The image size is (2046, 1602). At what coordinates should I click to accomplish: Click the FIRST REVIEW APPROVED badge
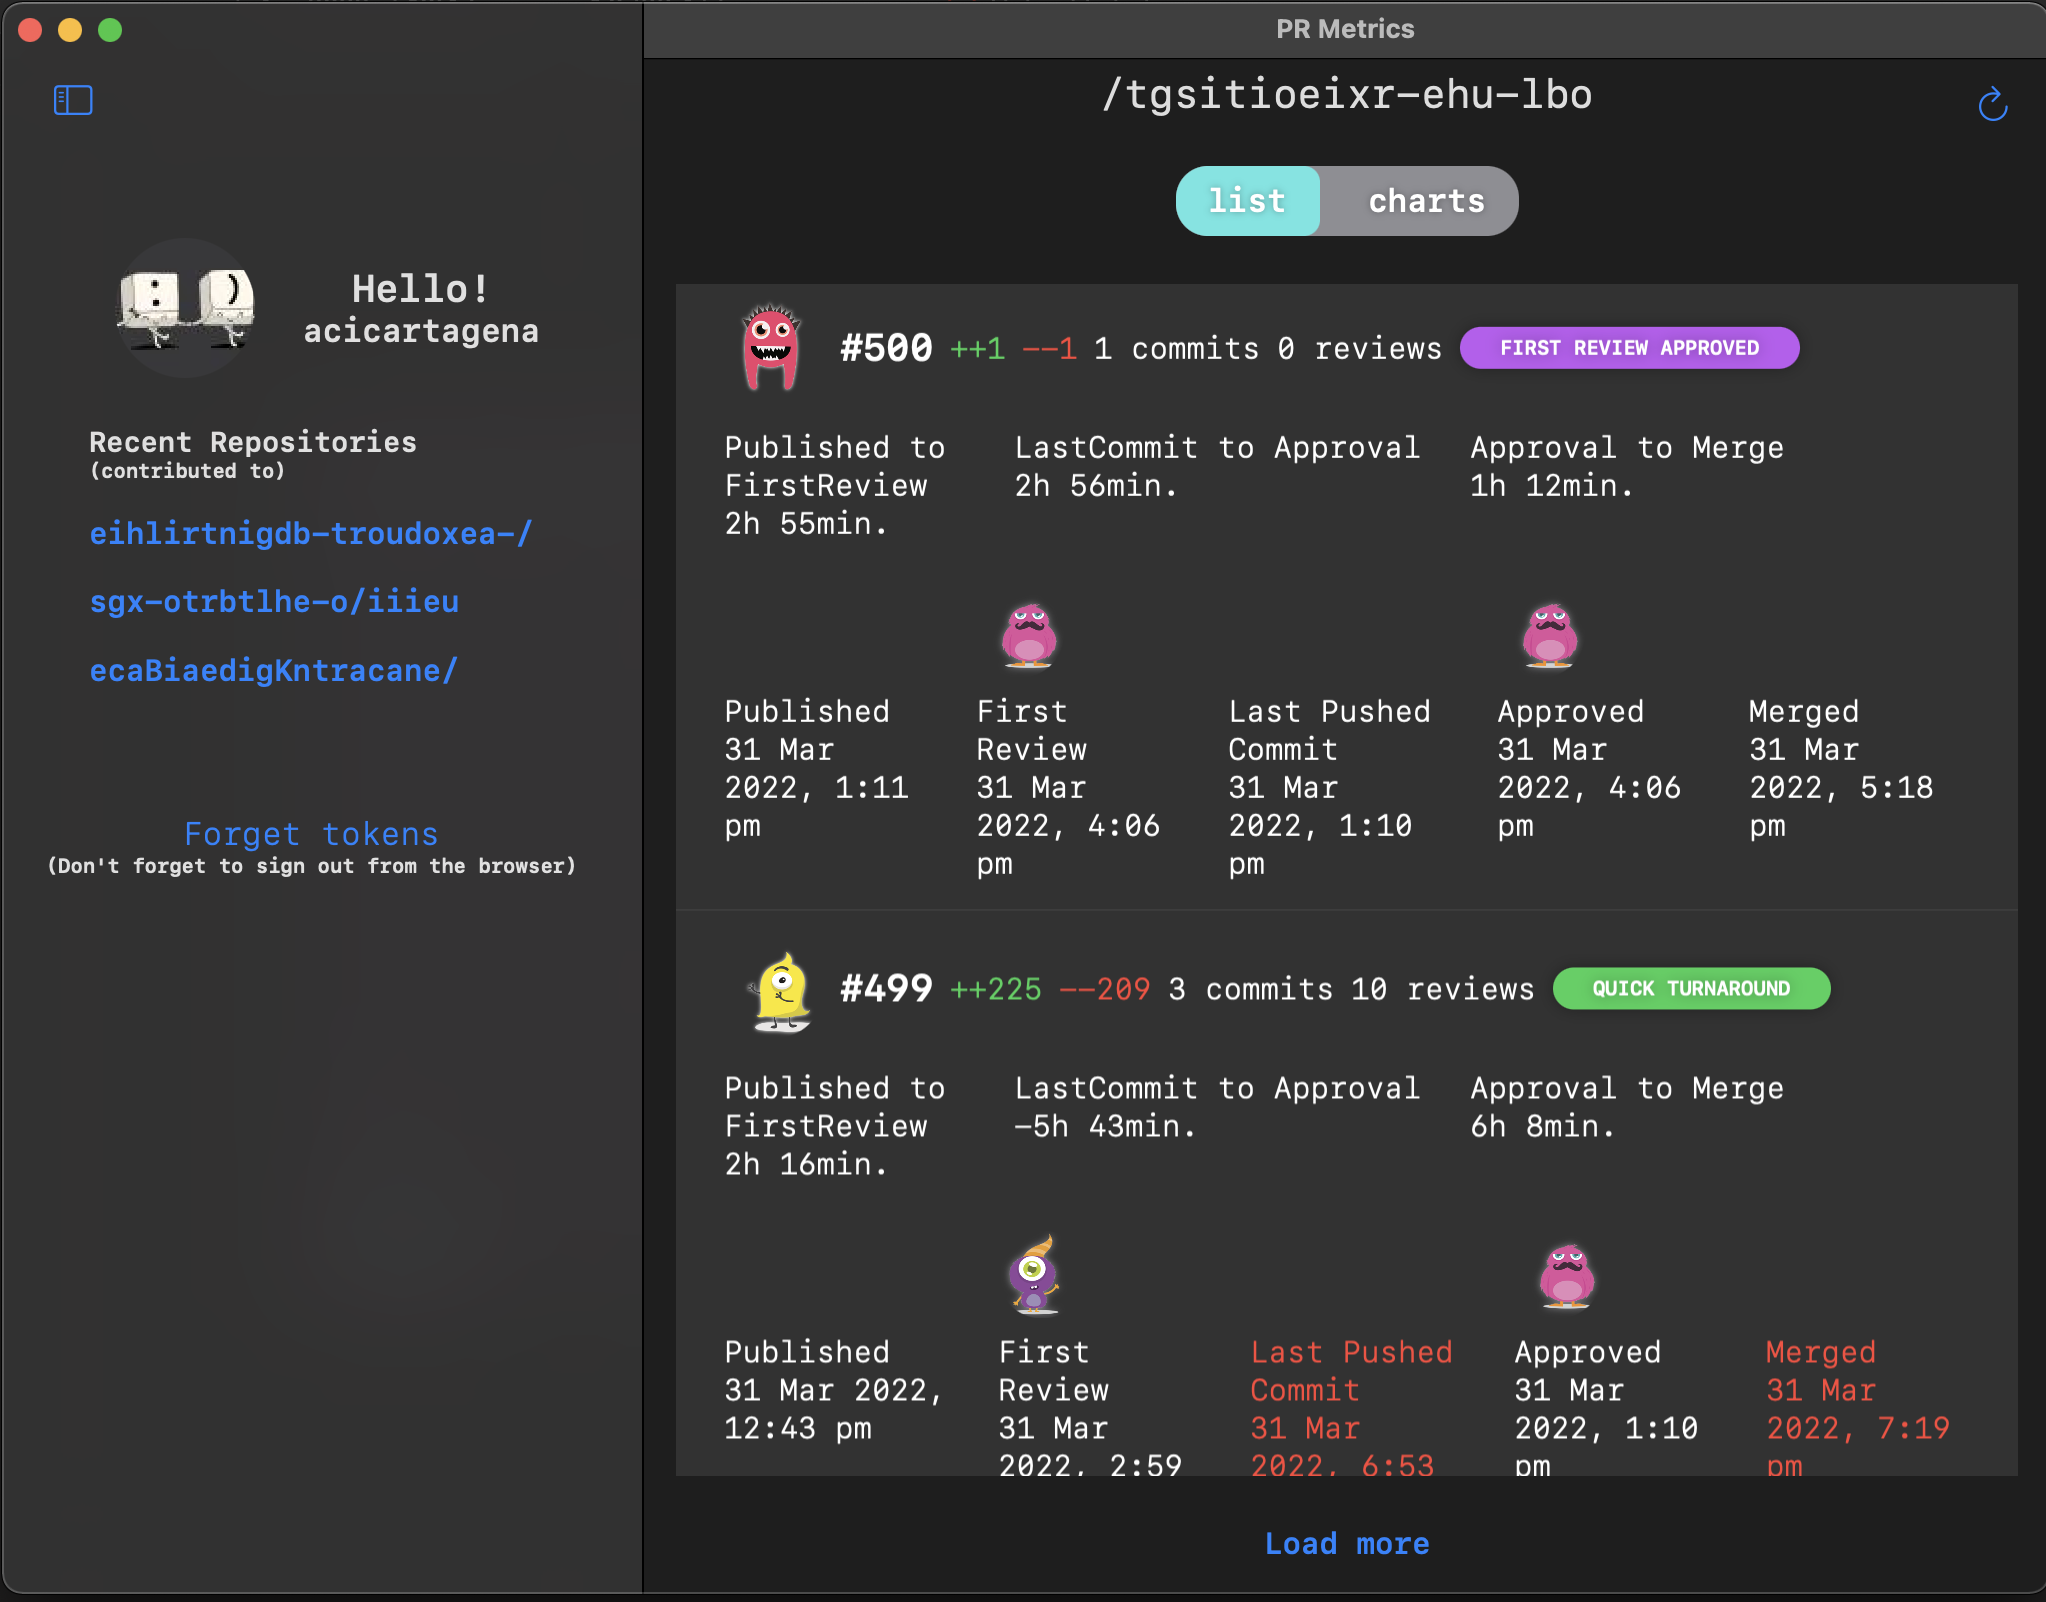(x=1629, y=348)
